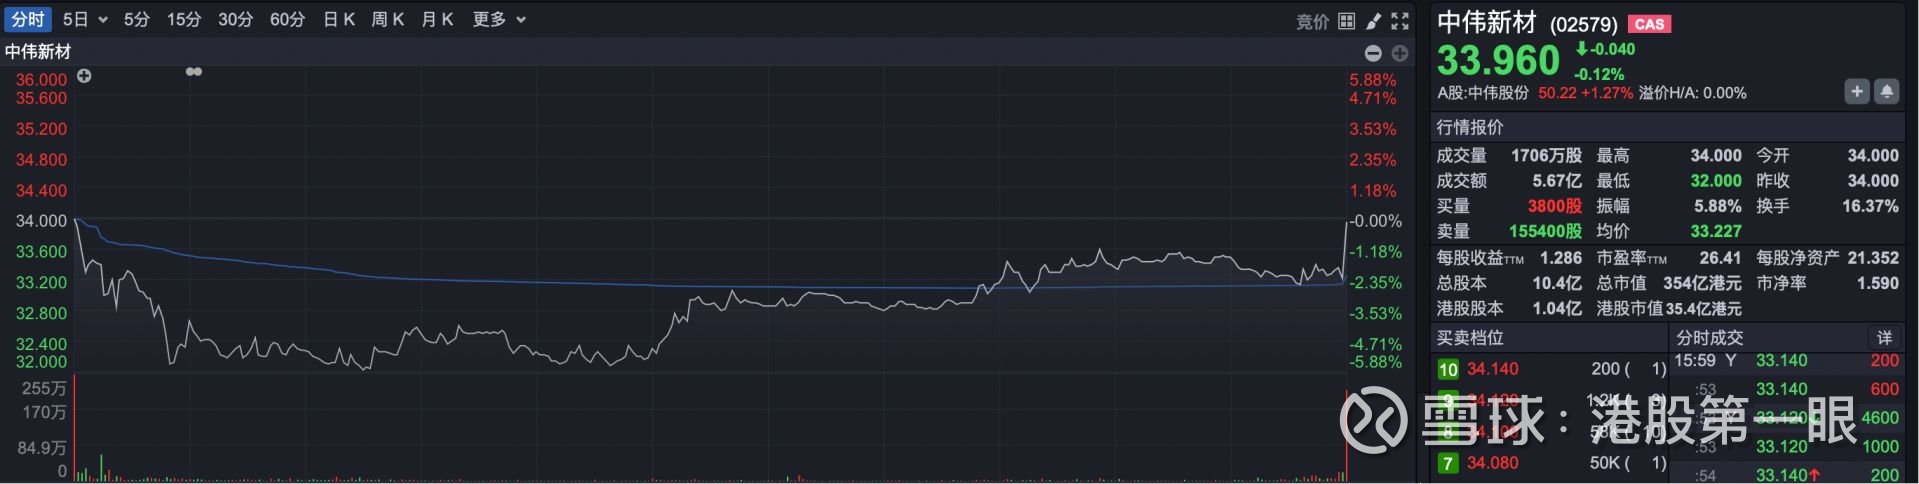Screen dimensions: 1919x484
Task: Zoom in chart with the plus icon beside minus
Action: tap(1400, 53)
